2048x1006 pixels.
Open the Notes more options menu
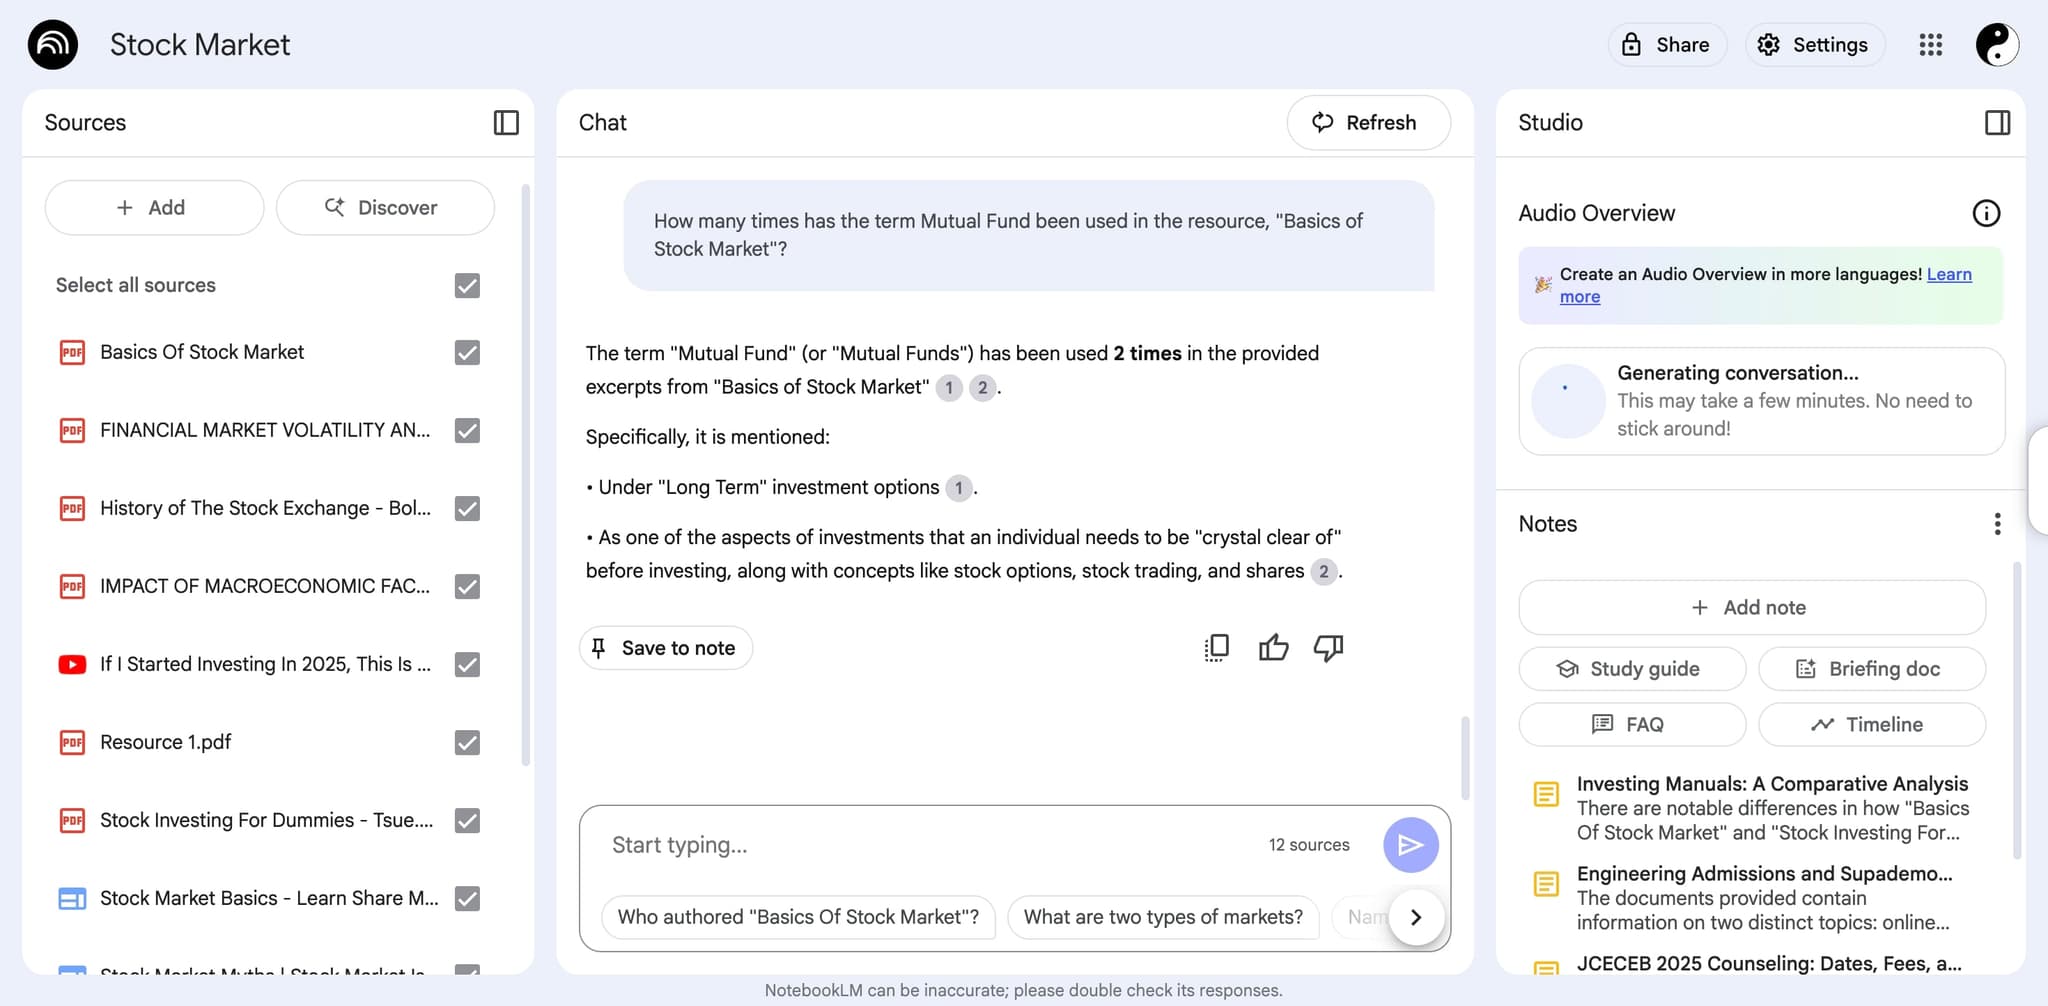tap(1996, 524)
